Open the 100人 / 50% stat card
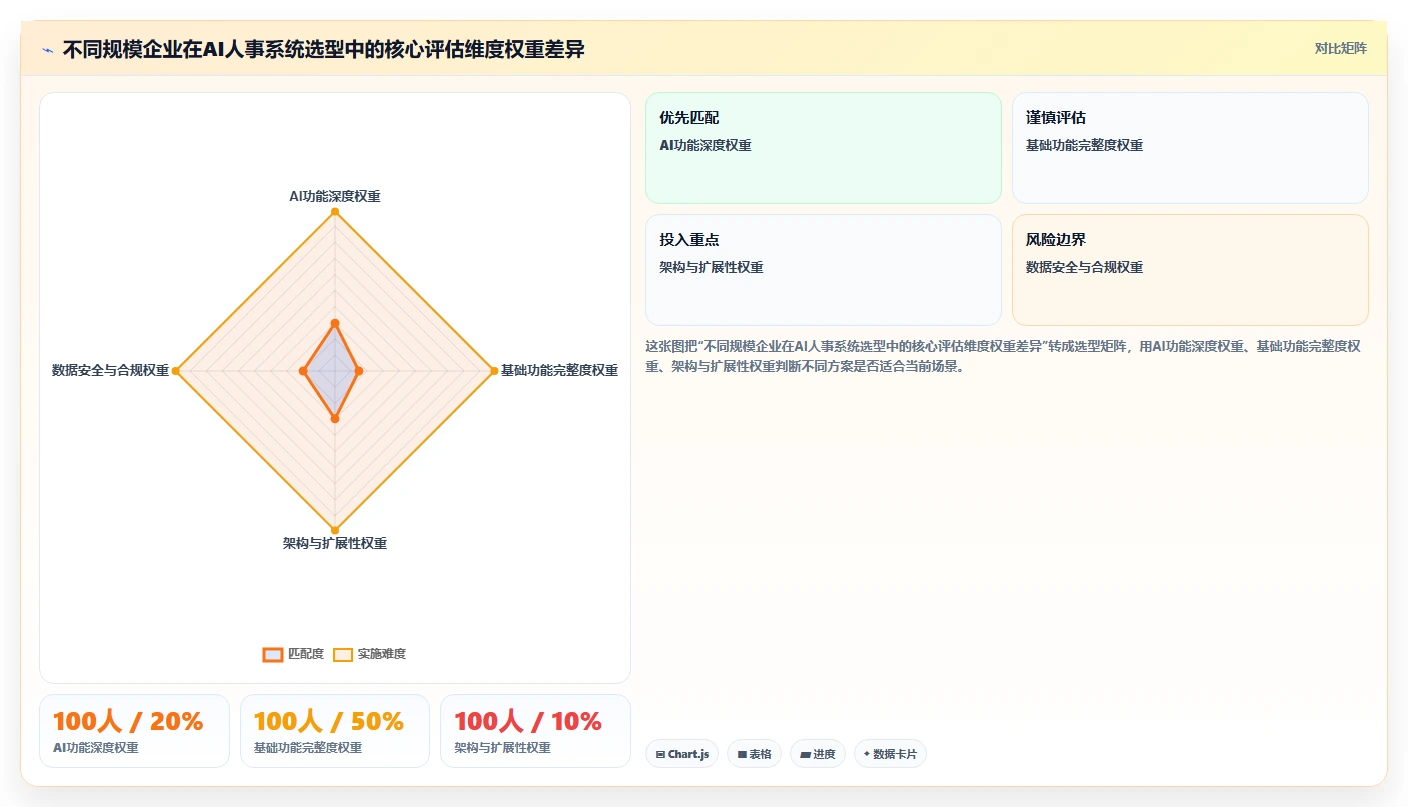Image resolution: width=1408 pixels, height=807 pixels. click(335, 731)
